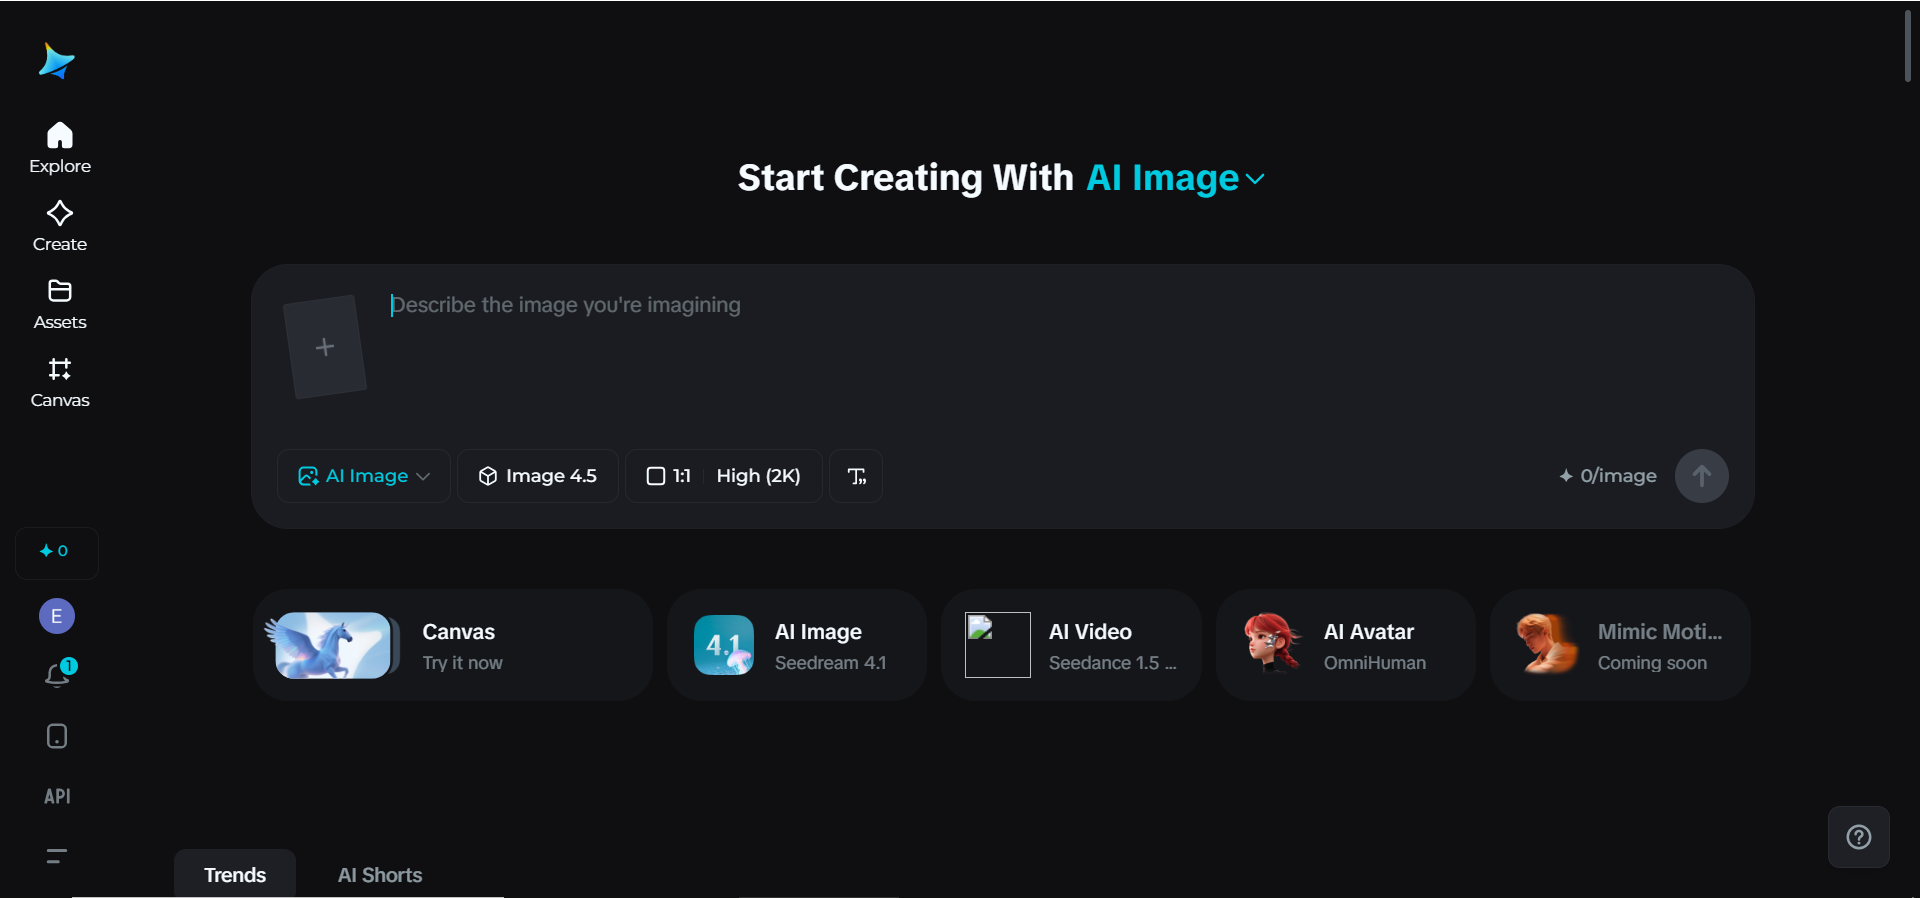Open the Explore home page
This screenshot has width=1920, height=898.
click(60, 148)
